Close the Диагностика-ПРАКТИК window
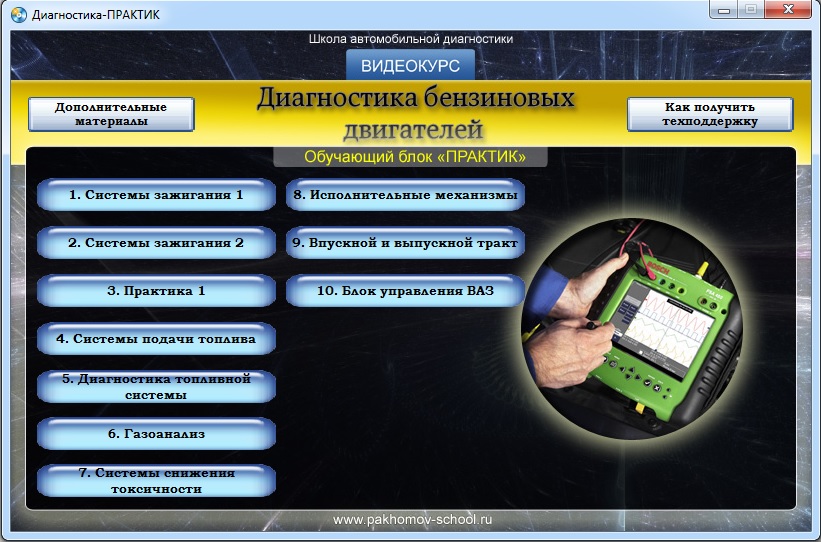Viewport: 821px width, 542px height. (x=789, y=9)
